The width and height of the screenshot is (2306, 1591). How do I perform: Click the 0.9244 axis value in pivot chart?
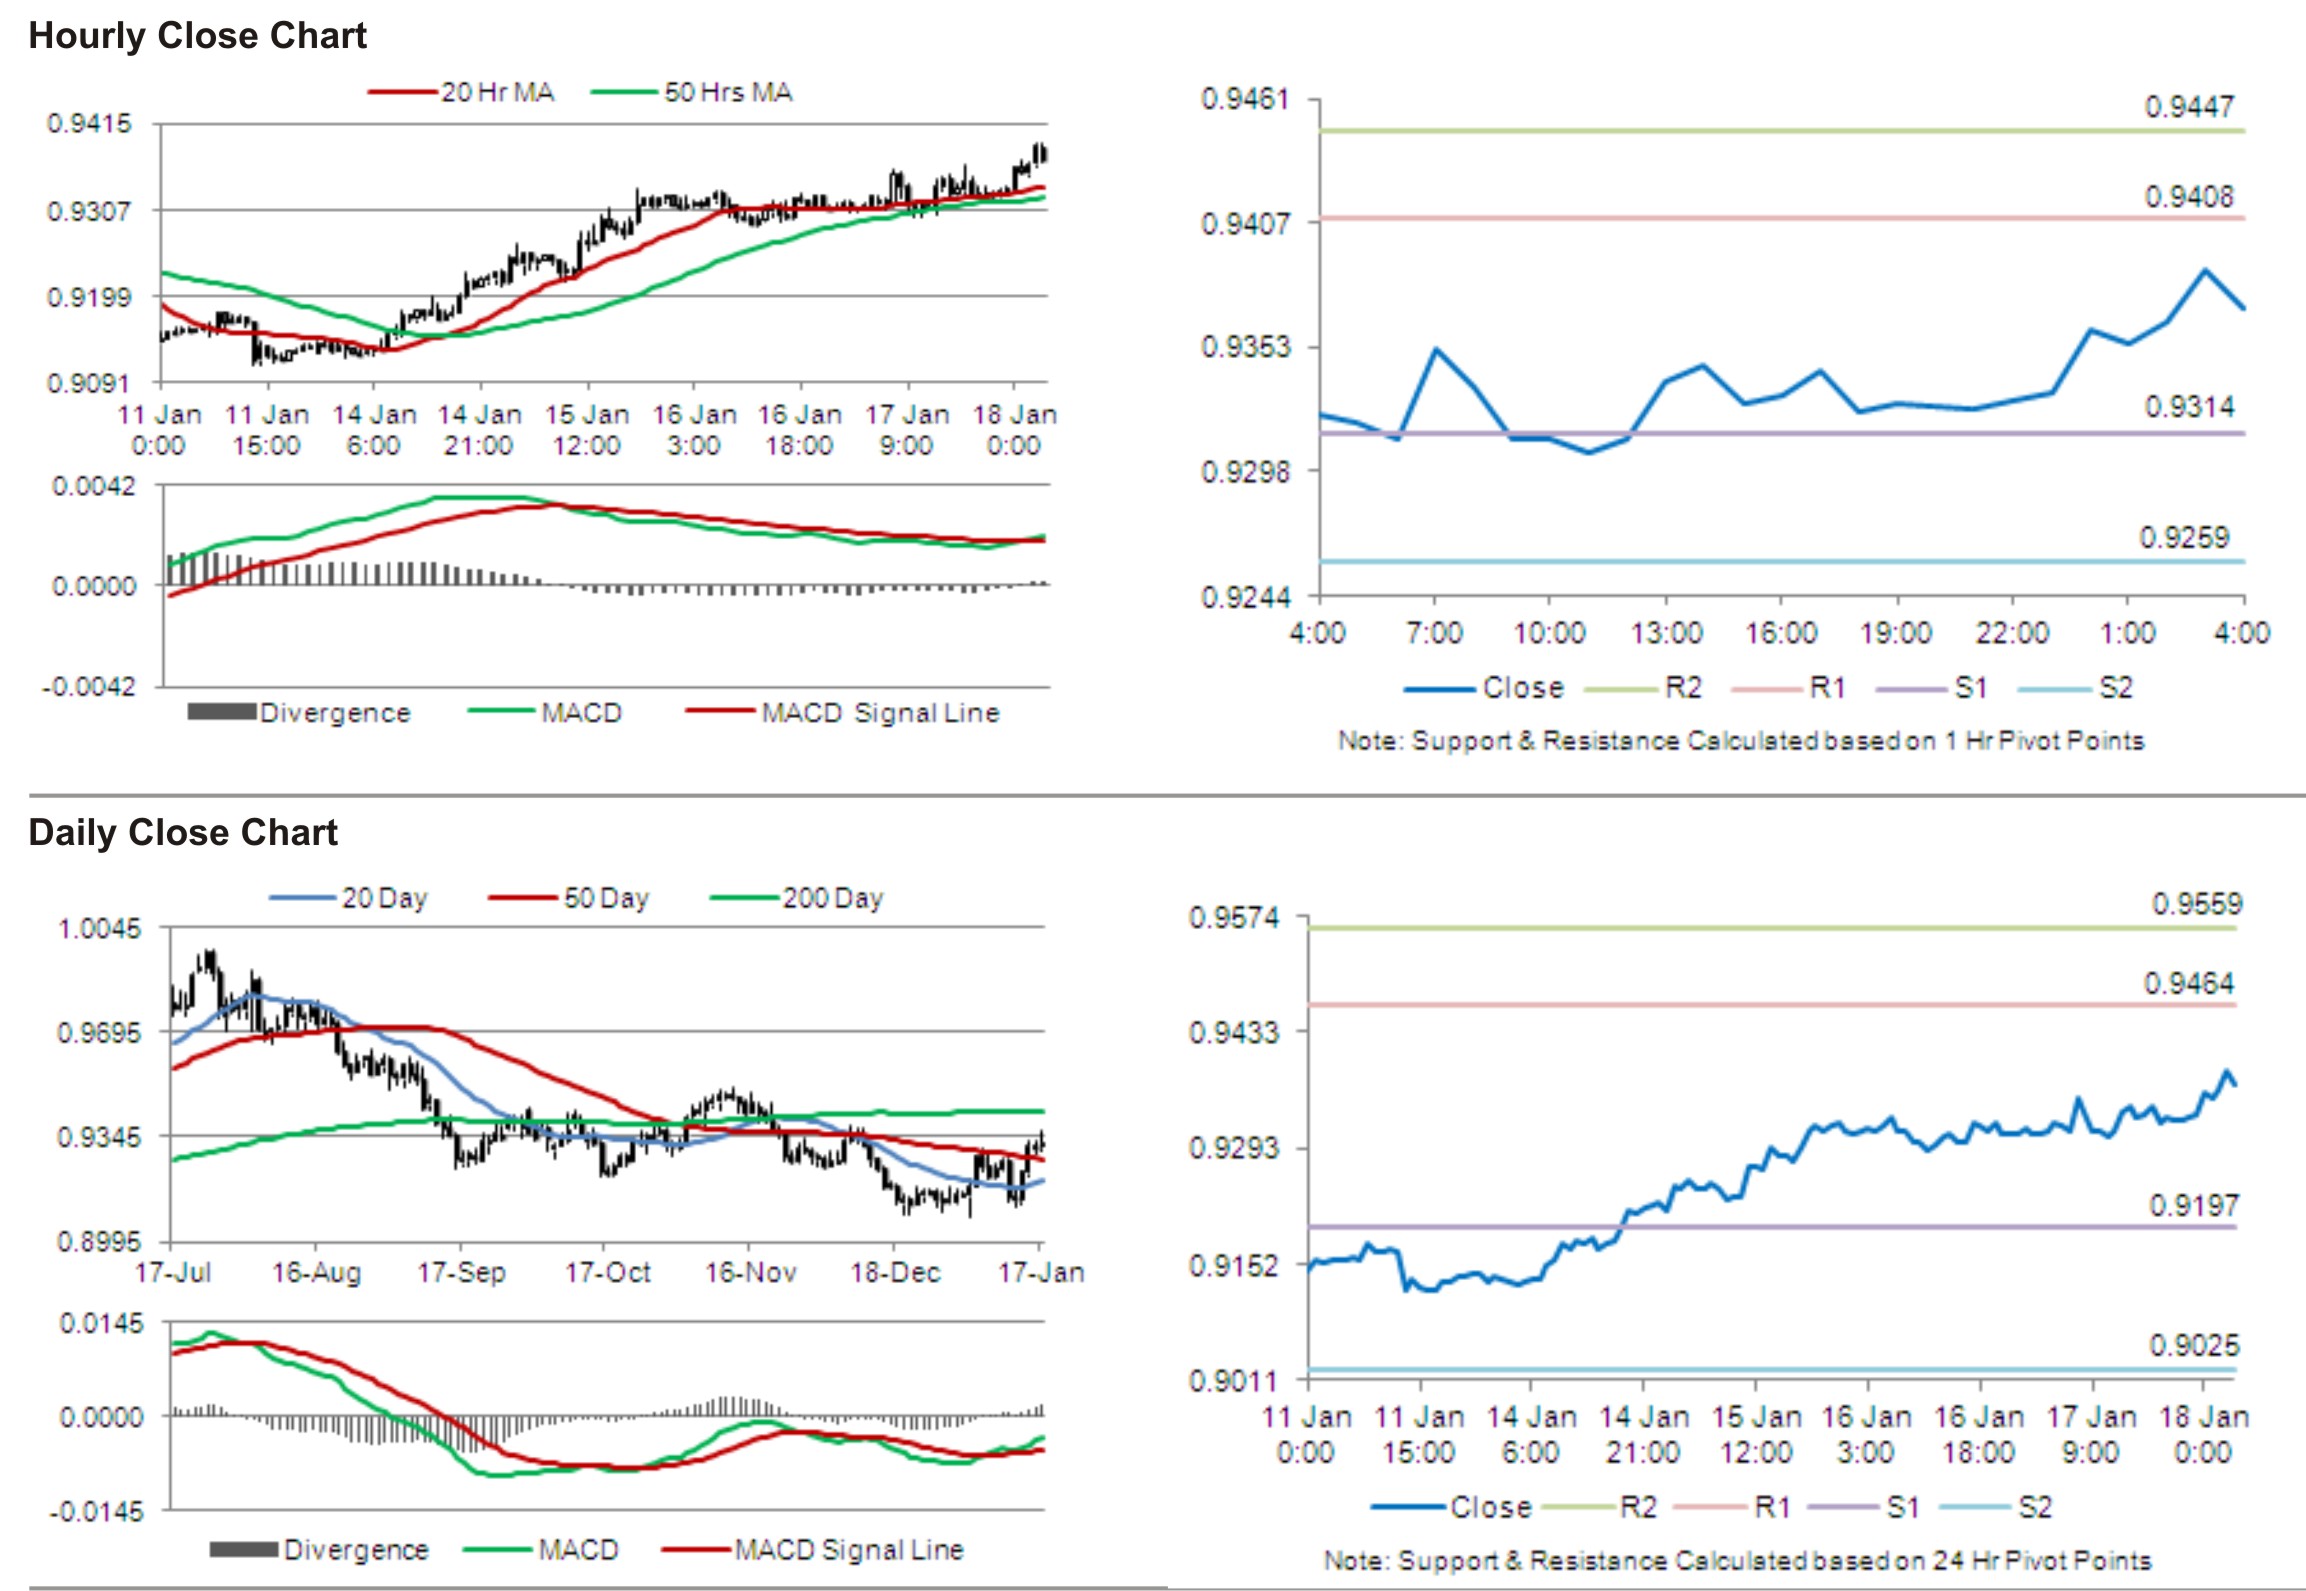point(1245,597)
